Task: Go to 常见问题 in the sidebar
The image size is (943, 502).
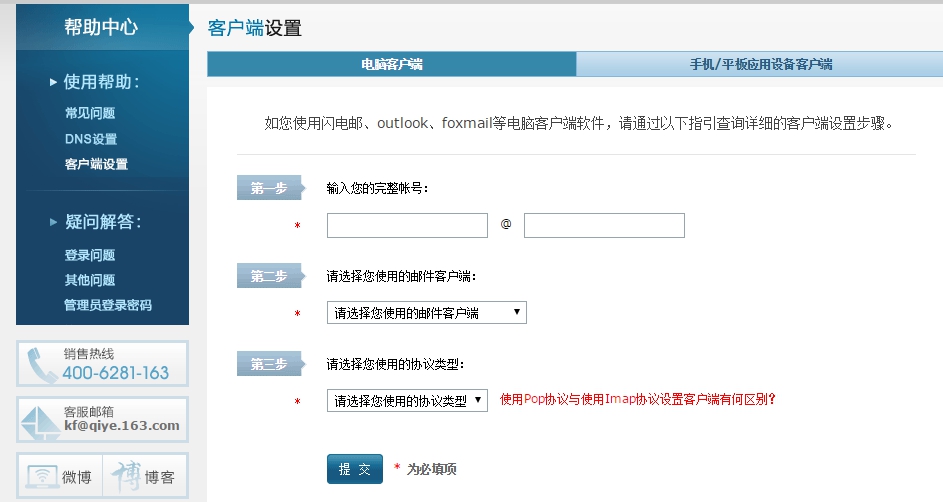Action: [x=90, y=114]
